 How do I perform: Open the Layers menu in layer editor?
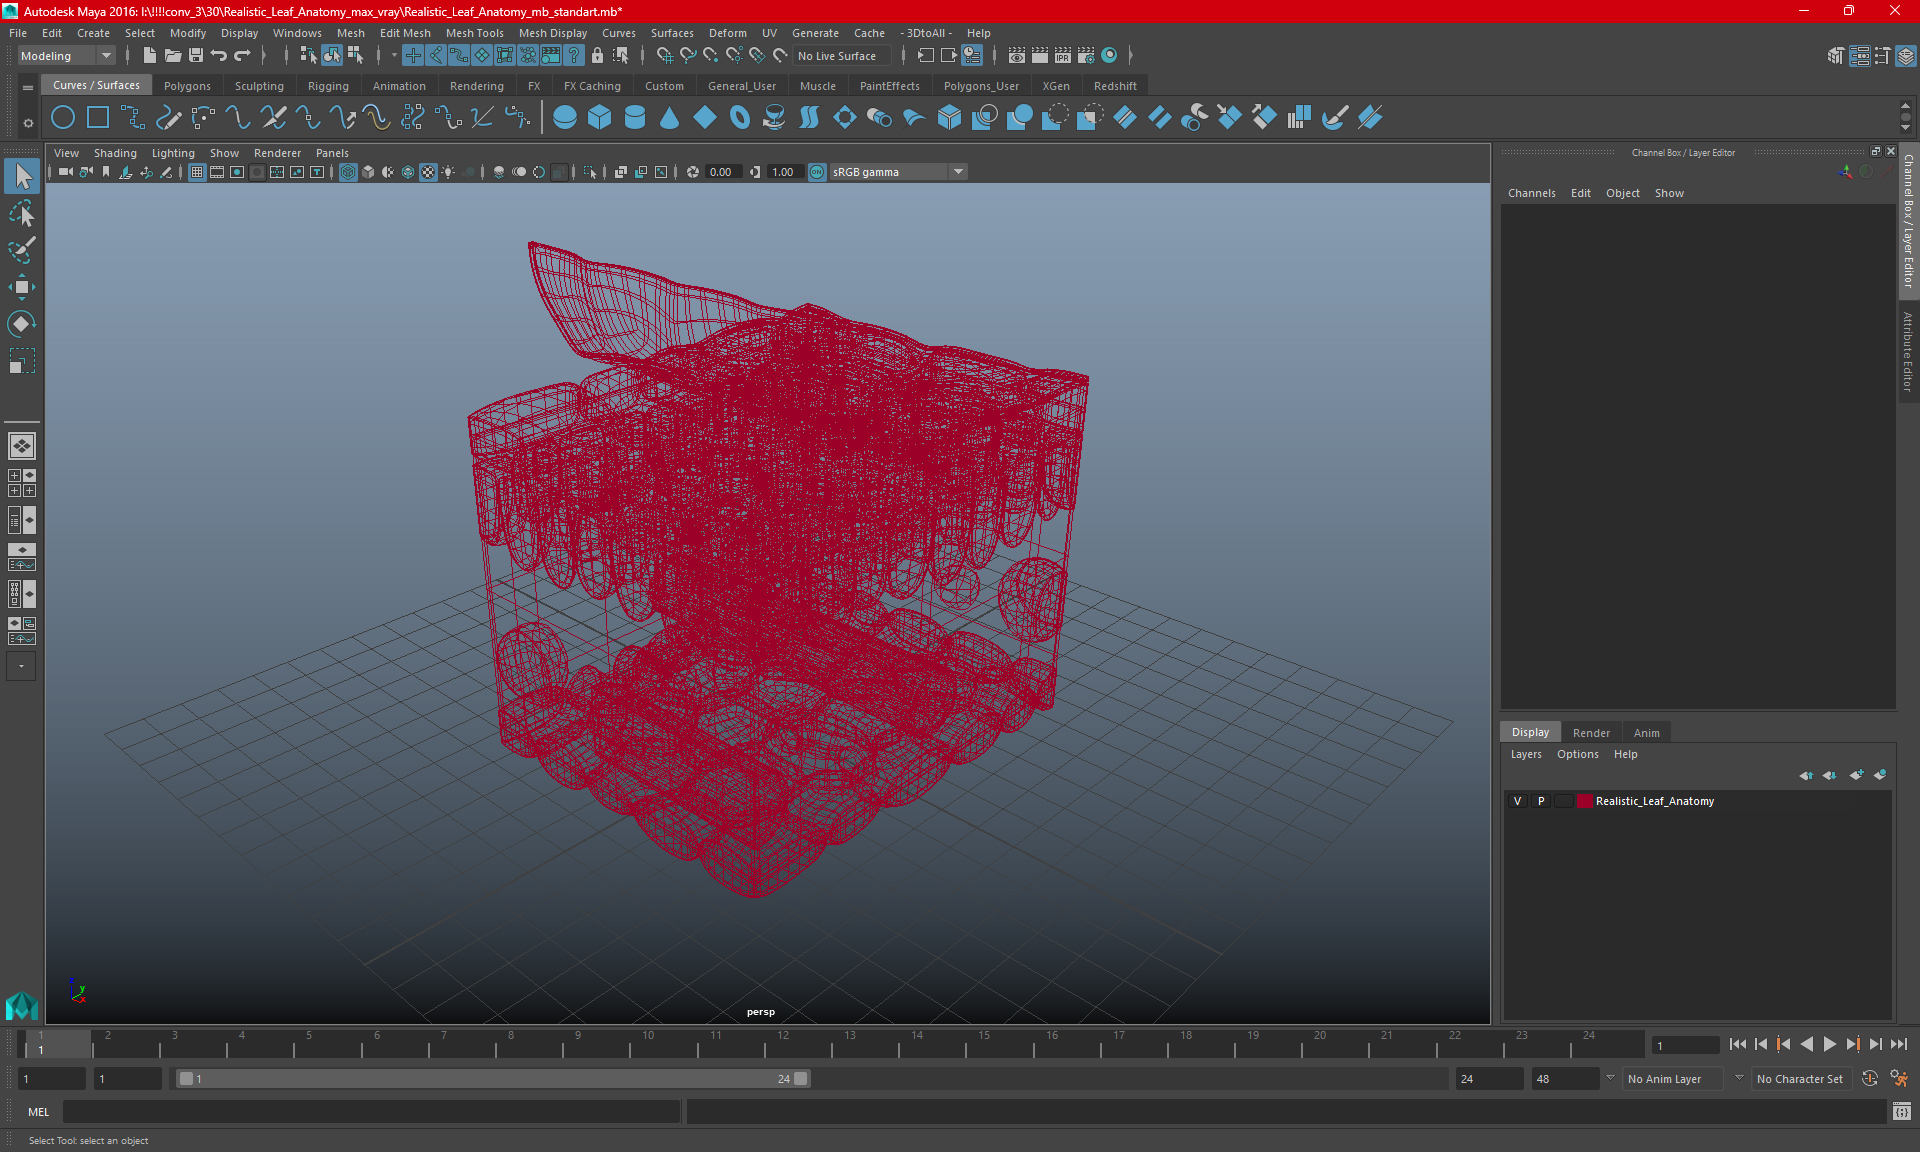1525,754
